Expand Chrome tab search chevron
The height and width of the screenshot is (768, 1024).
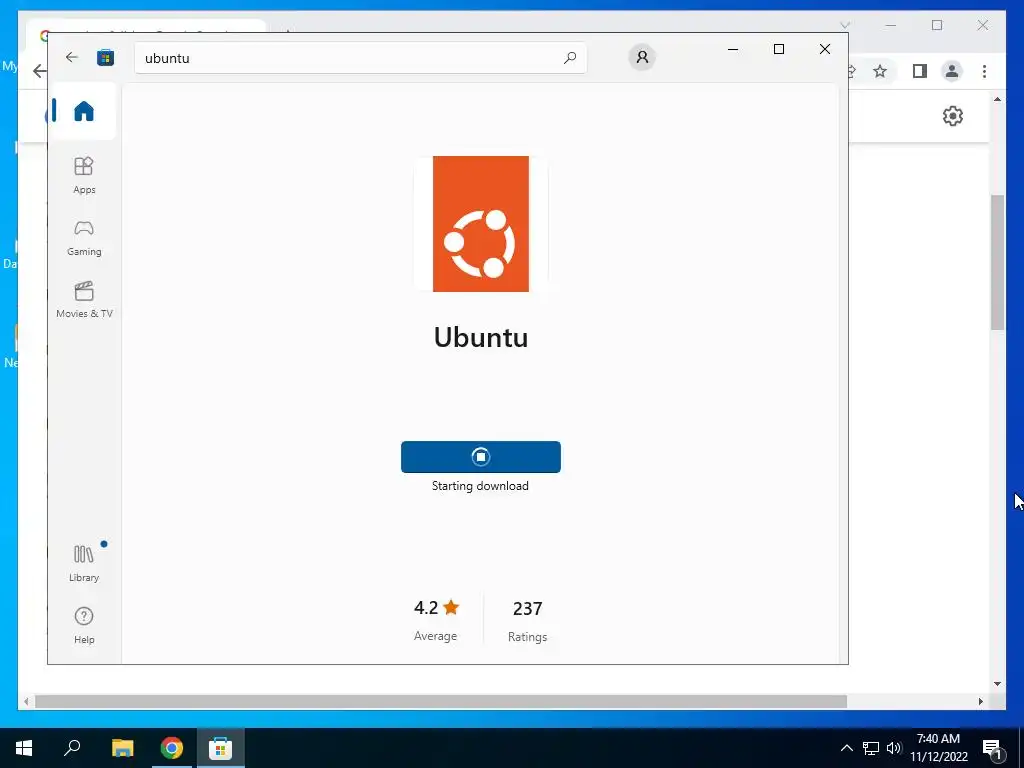point(845,25)
